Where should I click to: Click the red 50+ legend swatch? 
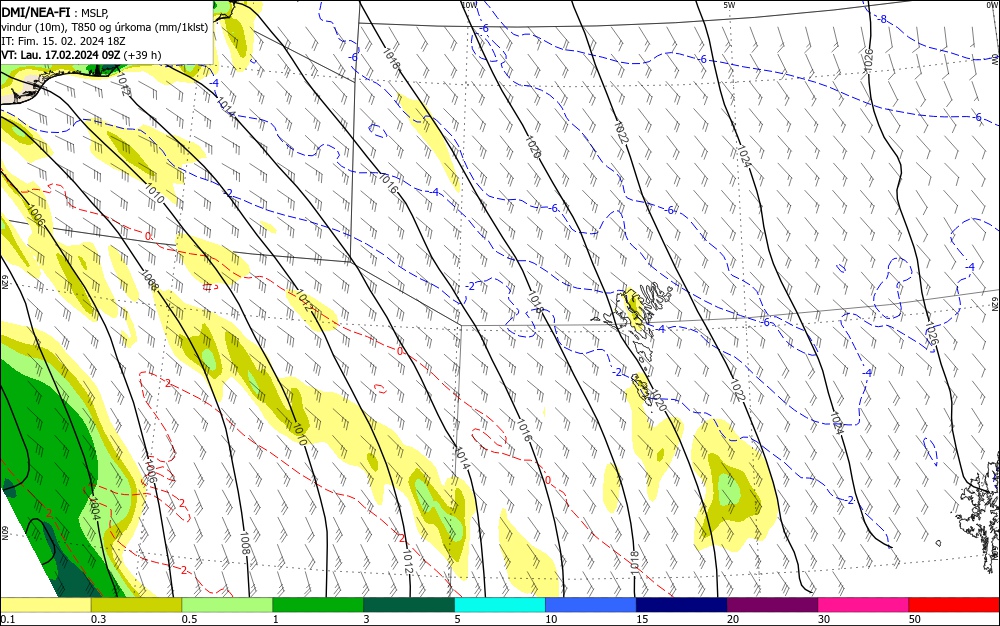click(953, 605)
